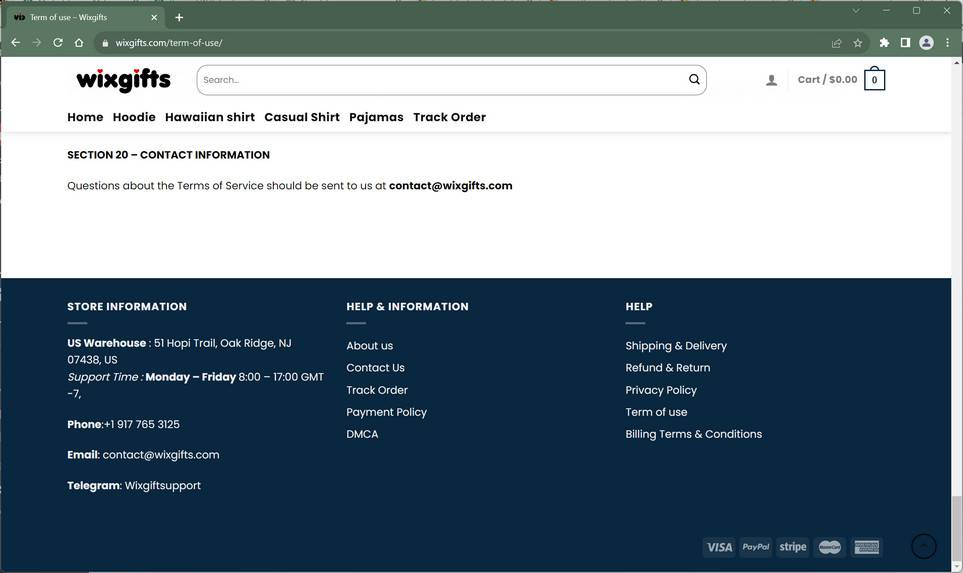The width and height of the screenshot is (963, 573).
Task: Click the browser back arrow
Action: coord(16,42)
